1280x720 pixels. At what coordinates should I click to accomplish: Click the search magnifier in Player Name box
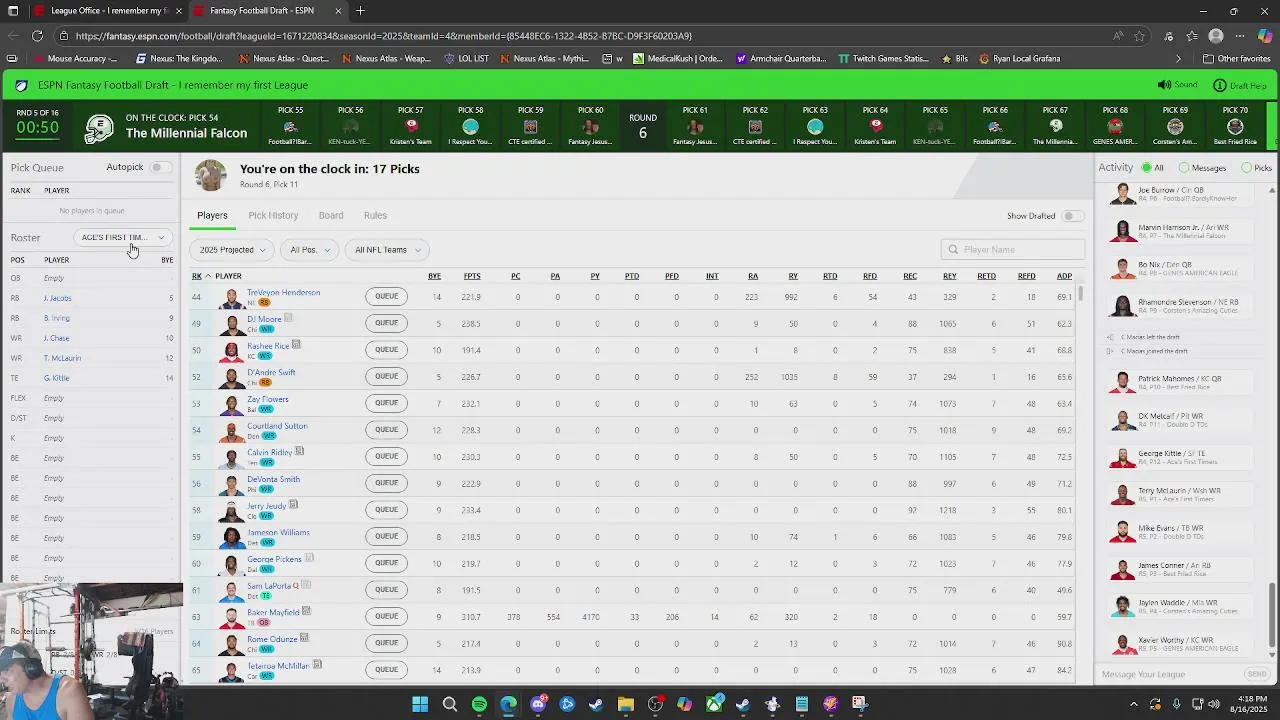click(953, 250)
